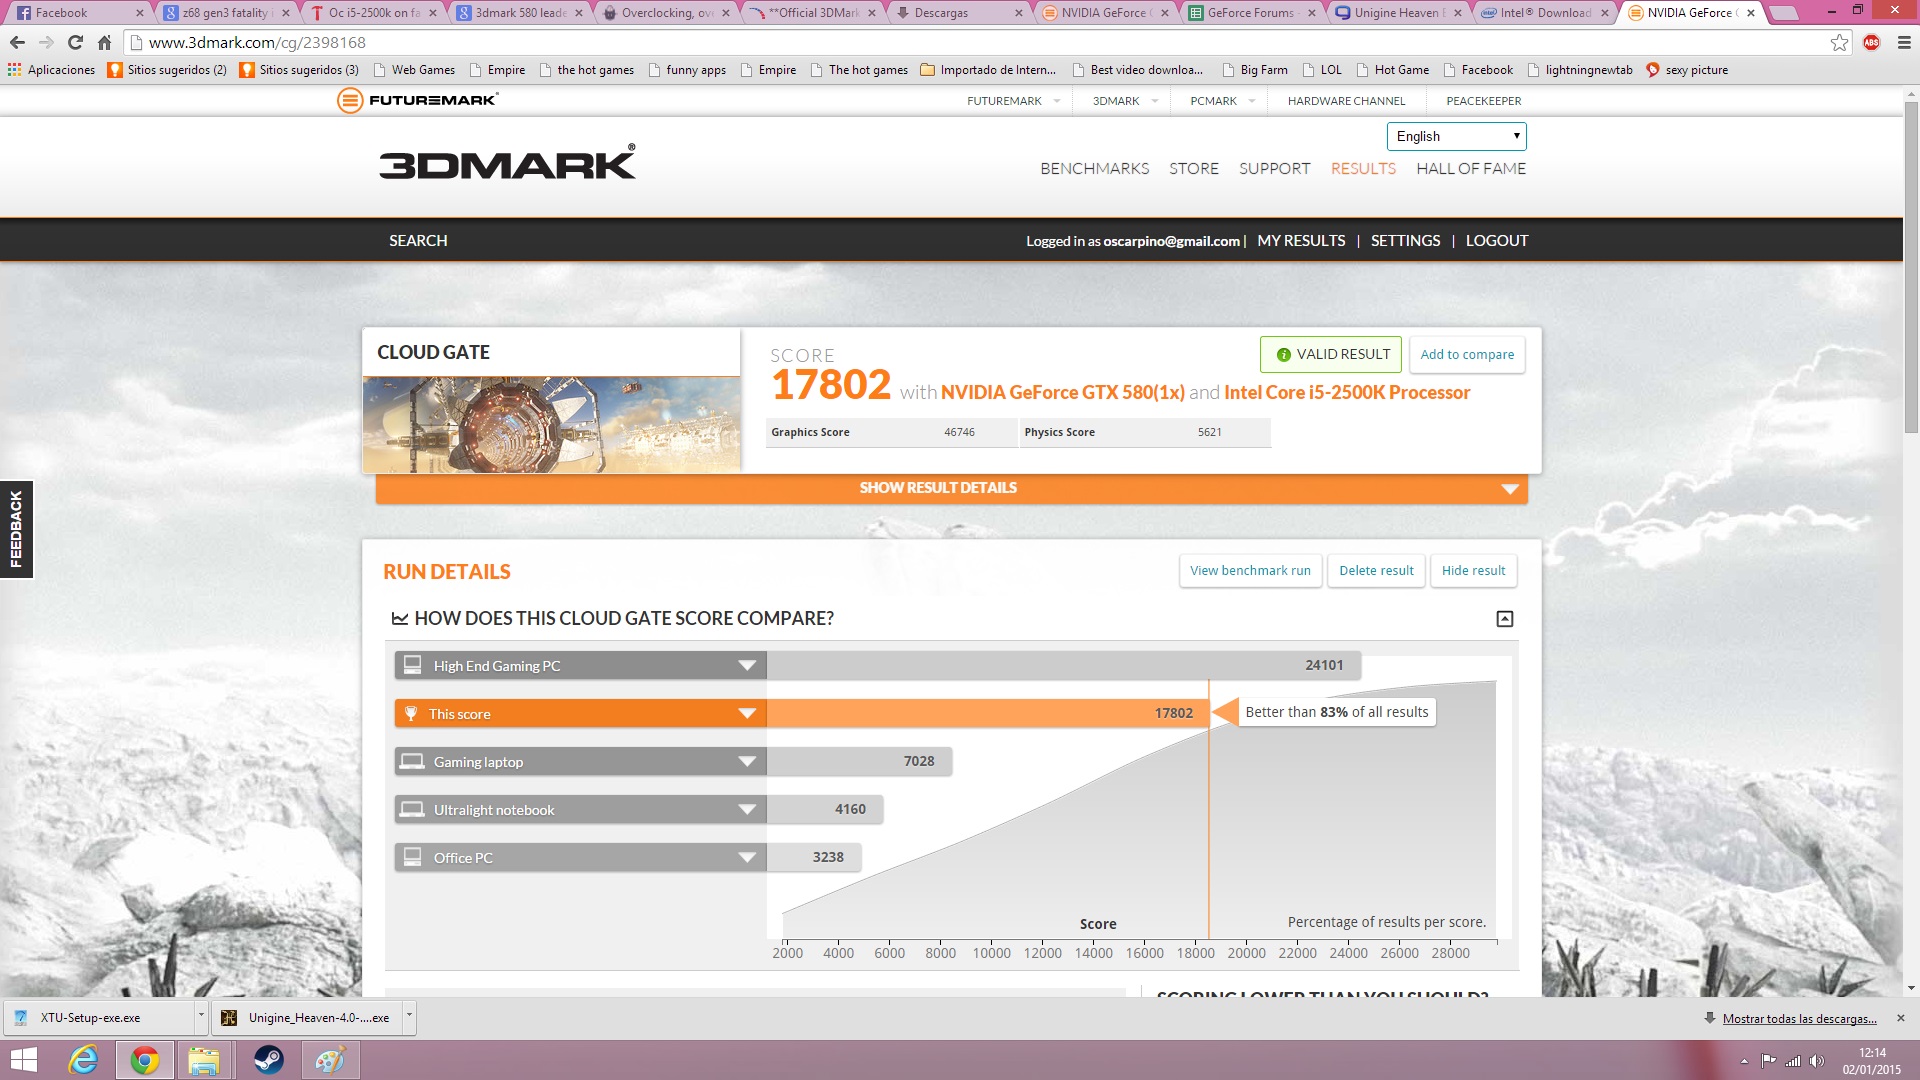Click the SEARCH link
Image resolution: width=1920 pixels, height=1080 pixels.
coord(418,241)
